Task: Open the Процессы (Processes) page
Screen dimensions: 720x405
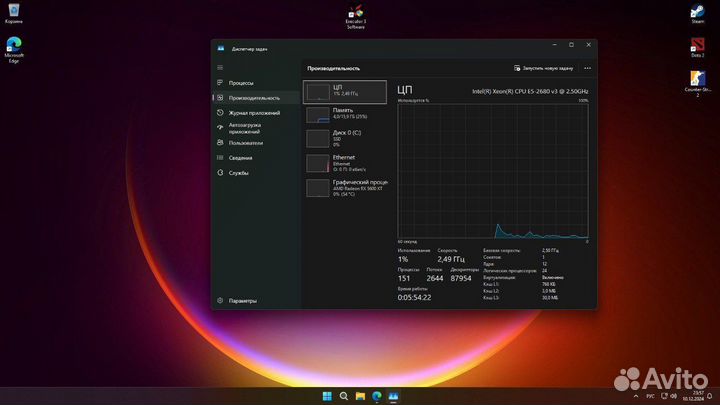Action: (241, 83)
